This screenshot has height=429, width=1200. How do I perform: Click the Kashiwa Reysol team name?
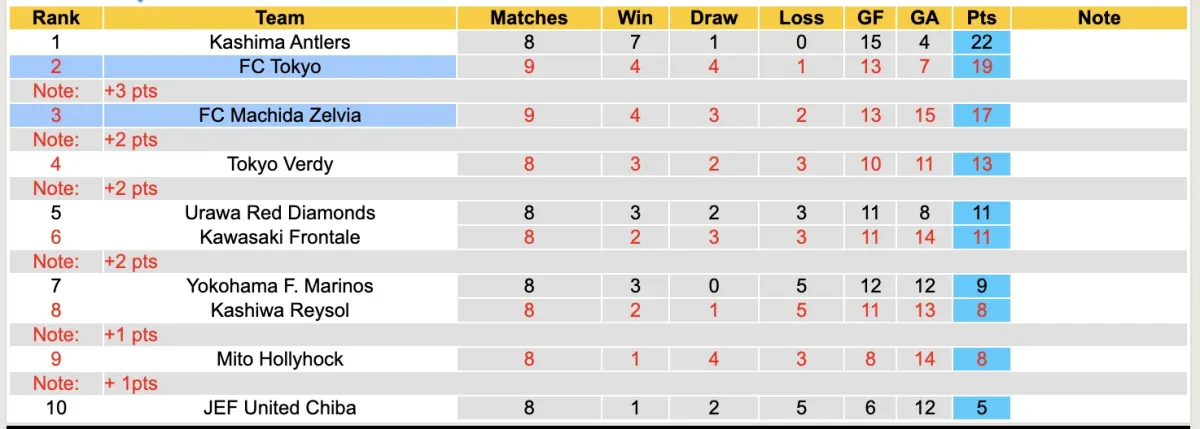pyautogui.click(x=280, y=310)
